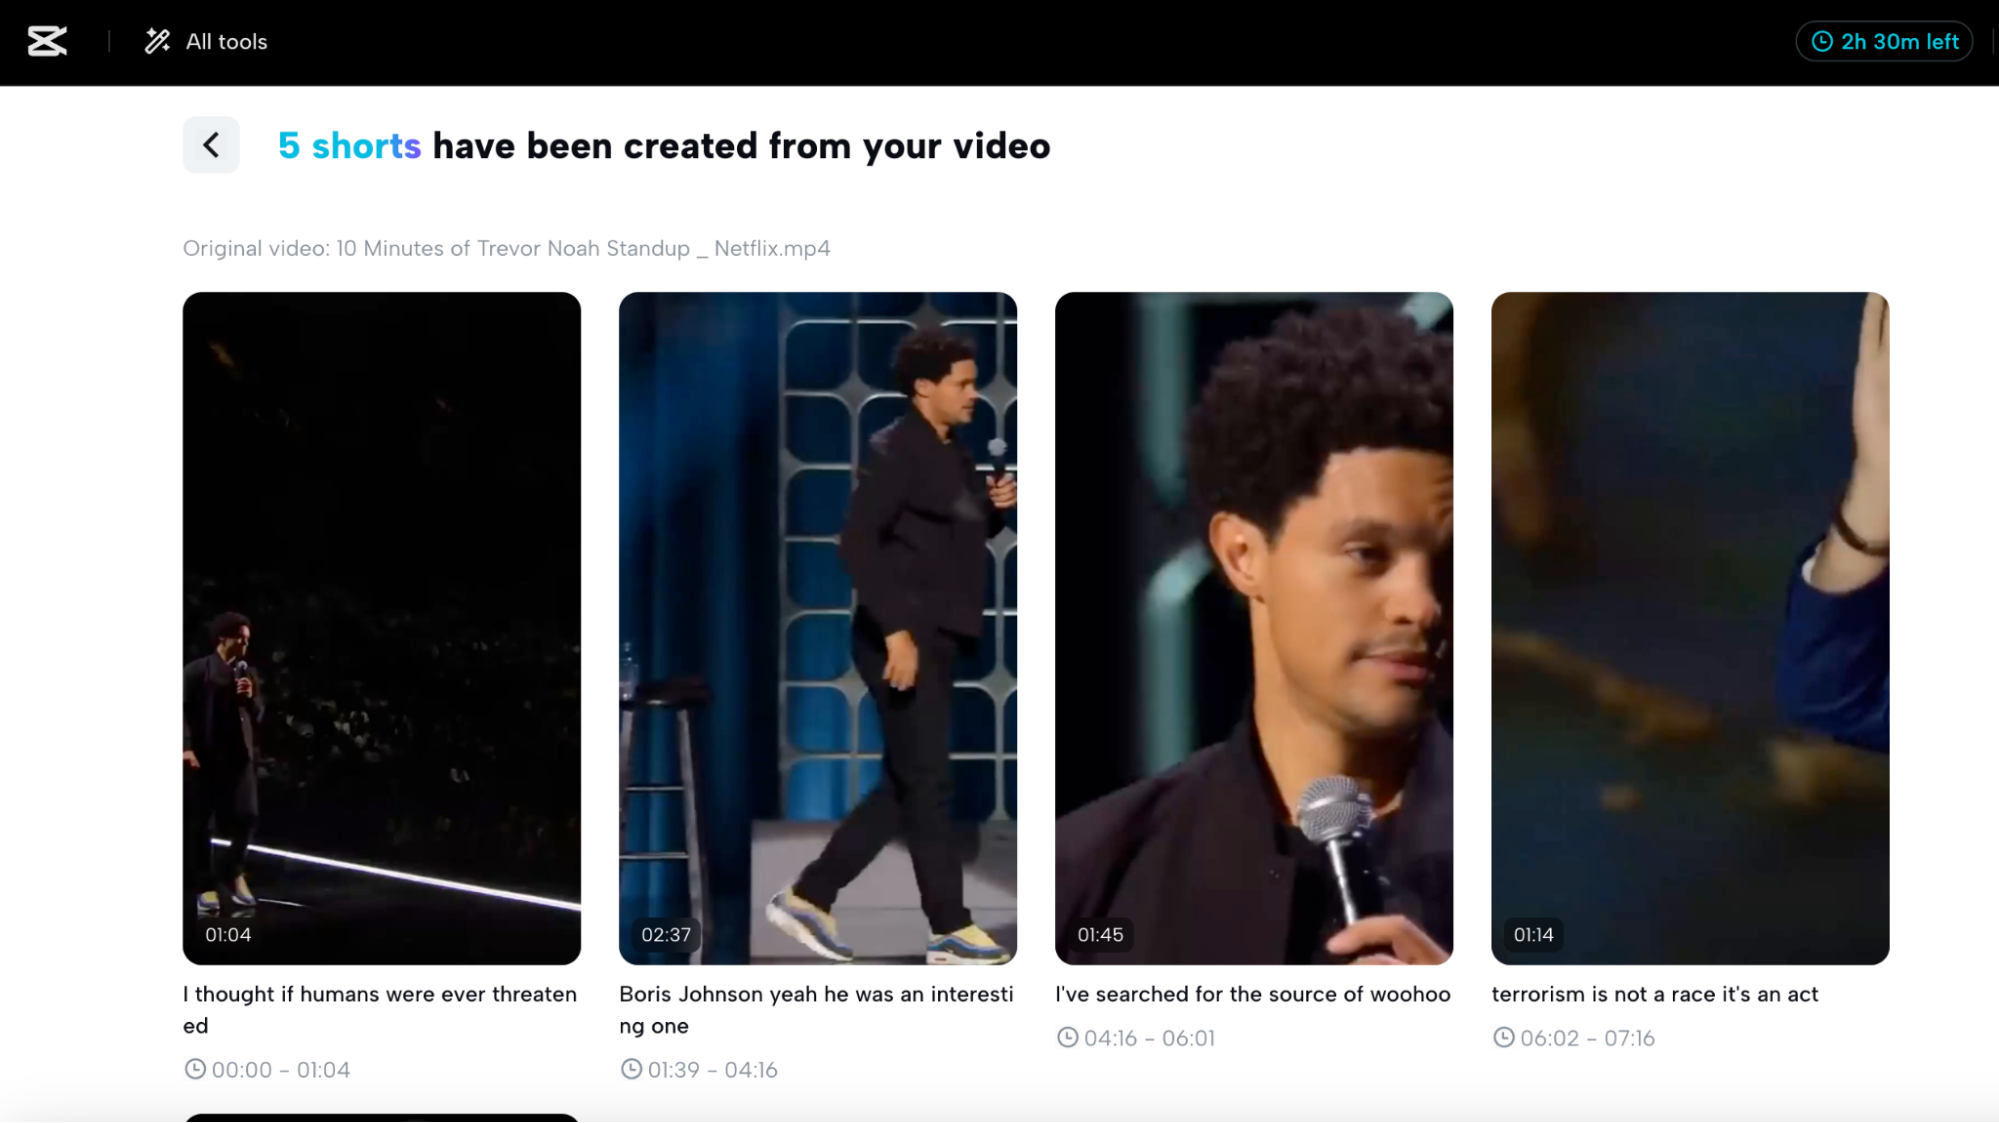Open the woohoo short close-up thumbnail
Image resolution: width=1999 pixels, height=1123 pixels.
coord(1253,627)
